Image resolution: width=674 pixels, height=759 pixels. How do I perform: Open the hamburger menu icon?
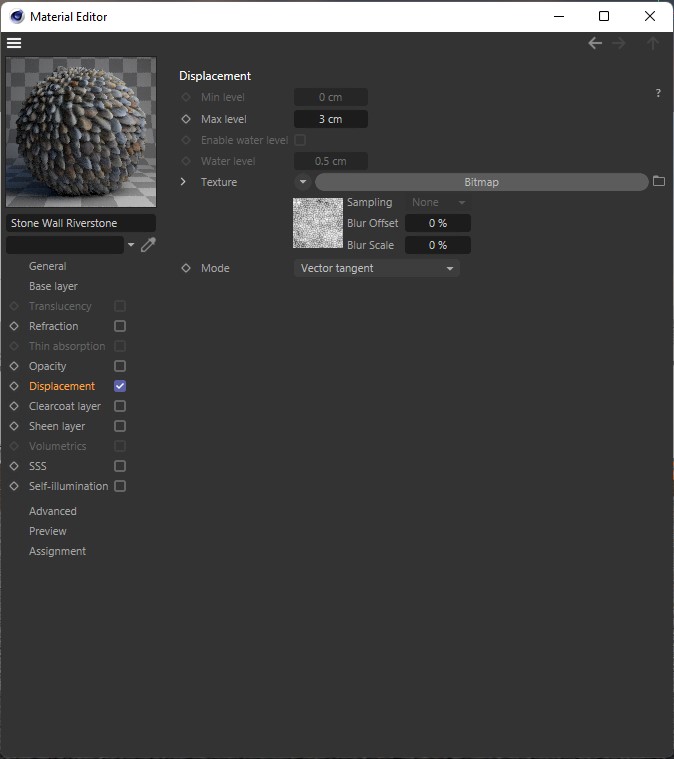[x=14, y=43]
